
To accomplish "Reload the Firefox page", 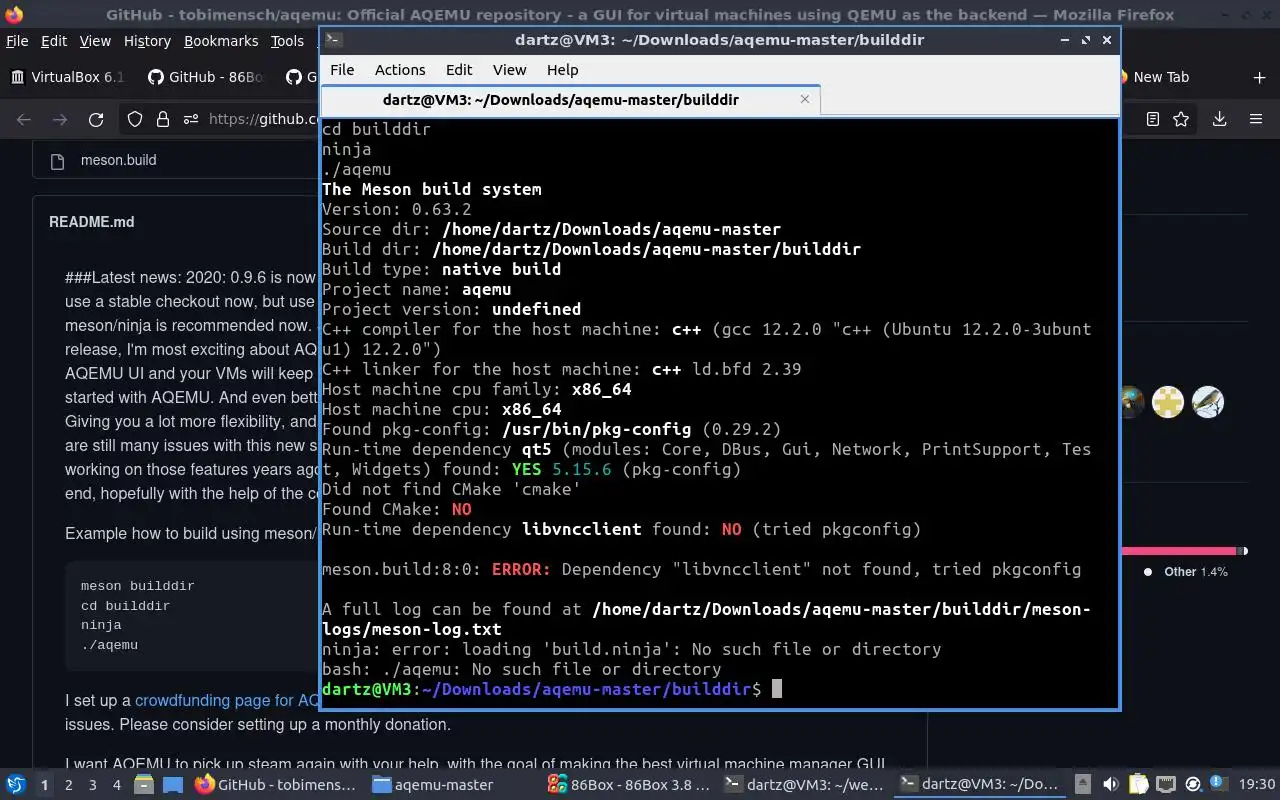I will click(x=96, y=119).
